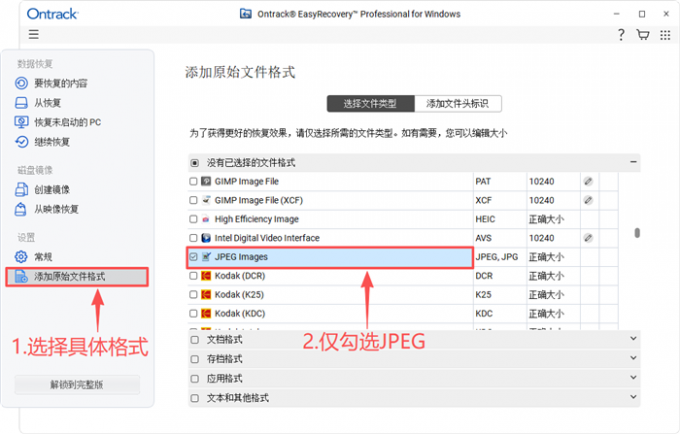
Task: Click the 要恢复的内容 sidebar icon
Action: coord(21,83)
